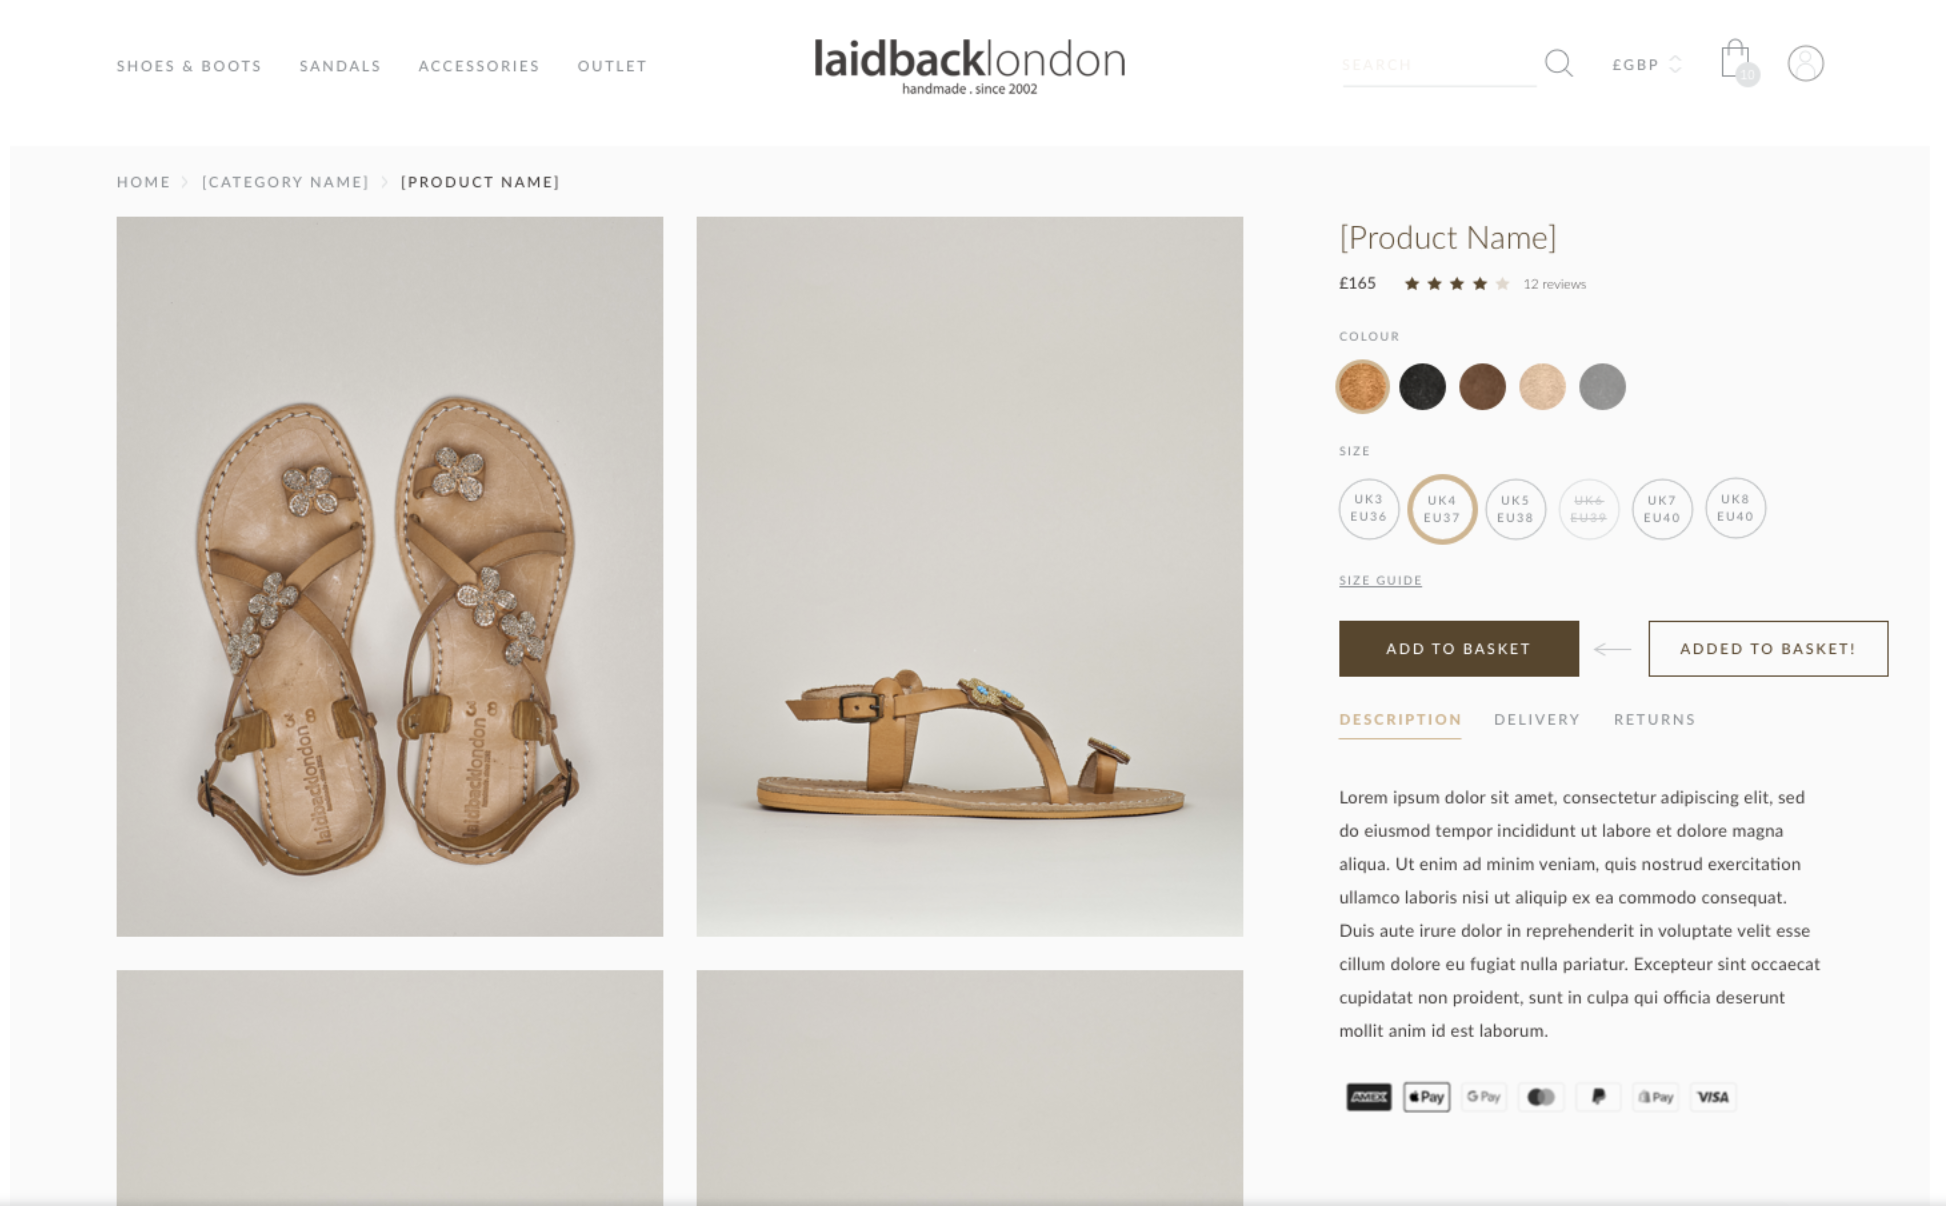Click the [Category Name] breadcrumb

[285, 182]
